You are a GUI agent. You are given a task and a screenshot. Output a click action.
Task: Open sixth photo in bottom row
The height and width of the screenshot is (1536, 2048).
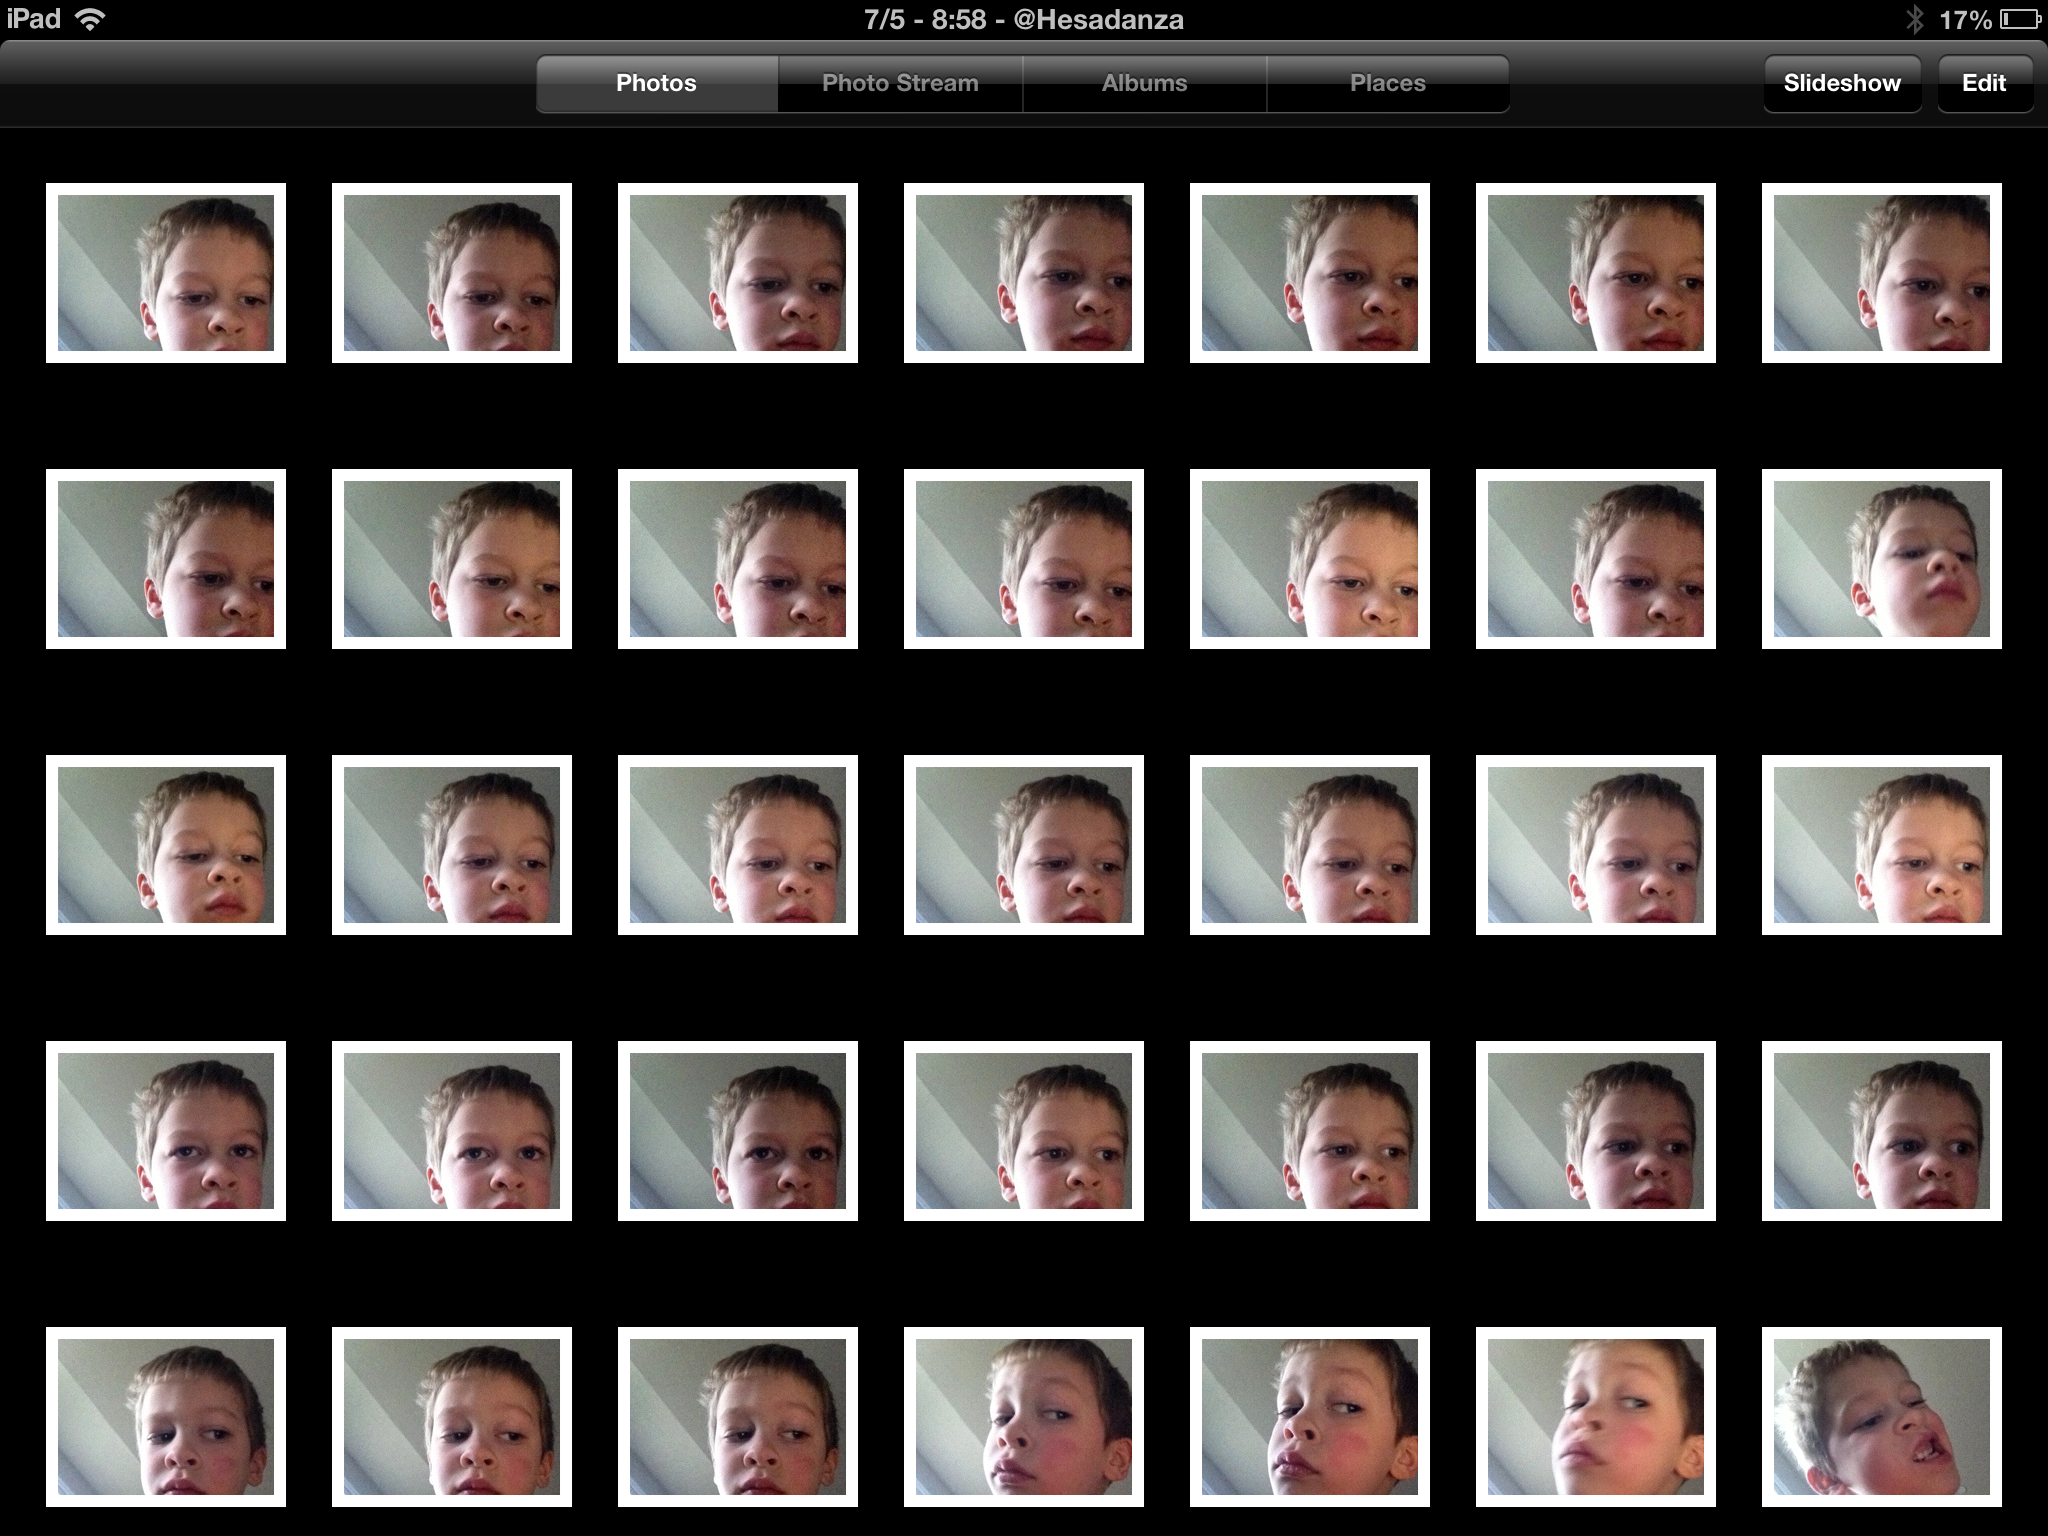pos(1595,1417)
